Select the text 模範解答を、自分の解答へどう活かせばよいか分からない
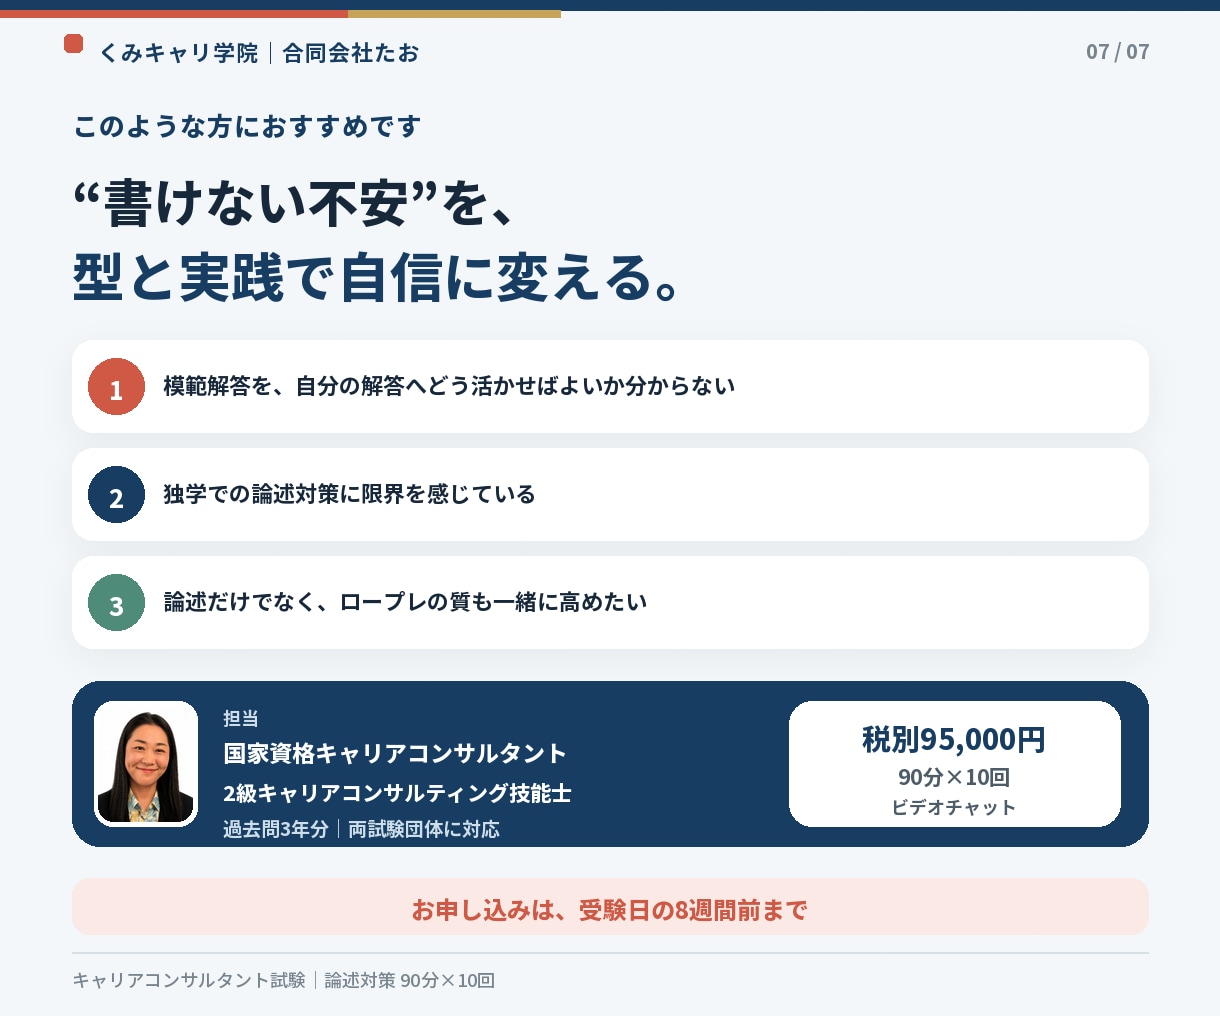 click(x=449, y=386)
